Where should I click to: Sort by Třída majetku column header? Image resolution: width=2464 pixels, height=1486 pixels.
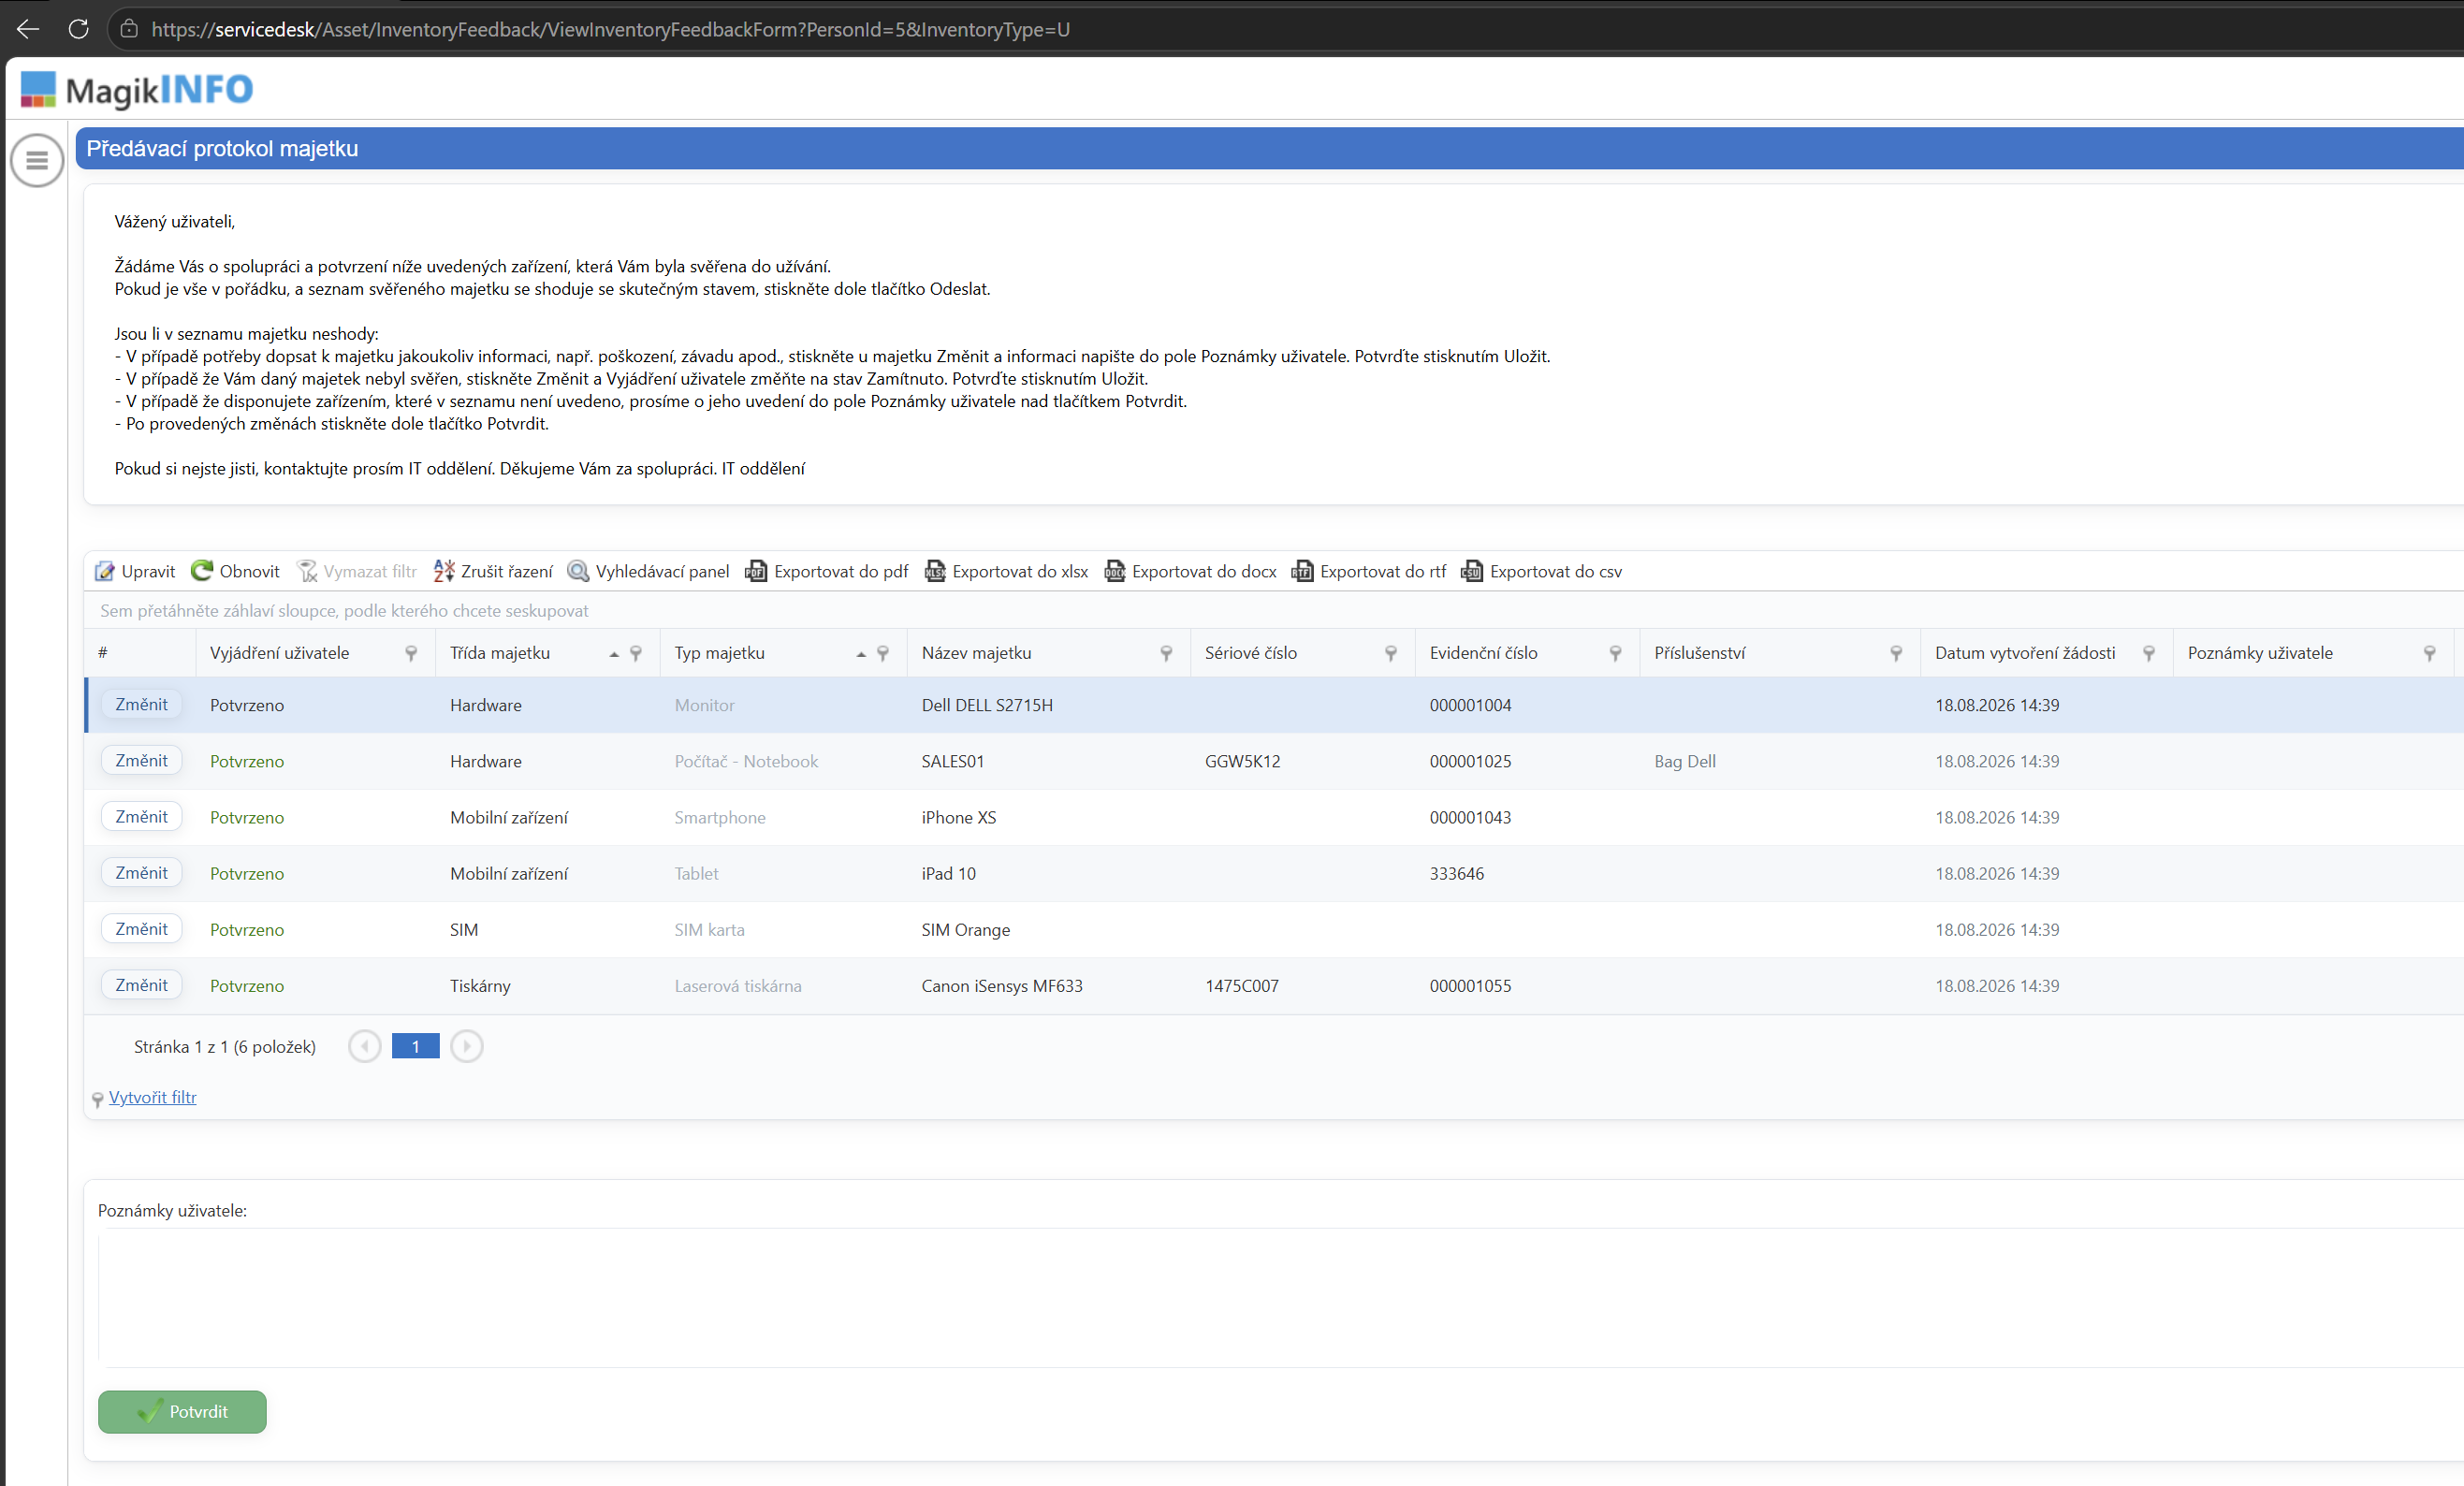click(x=500, y=653)
